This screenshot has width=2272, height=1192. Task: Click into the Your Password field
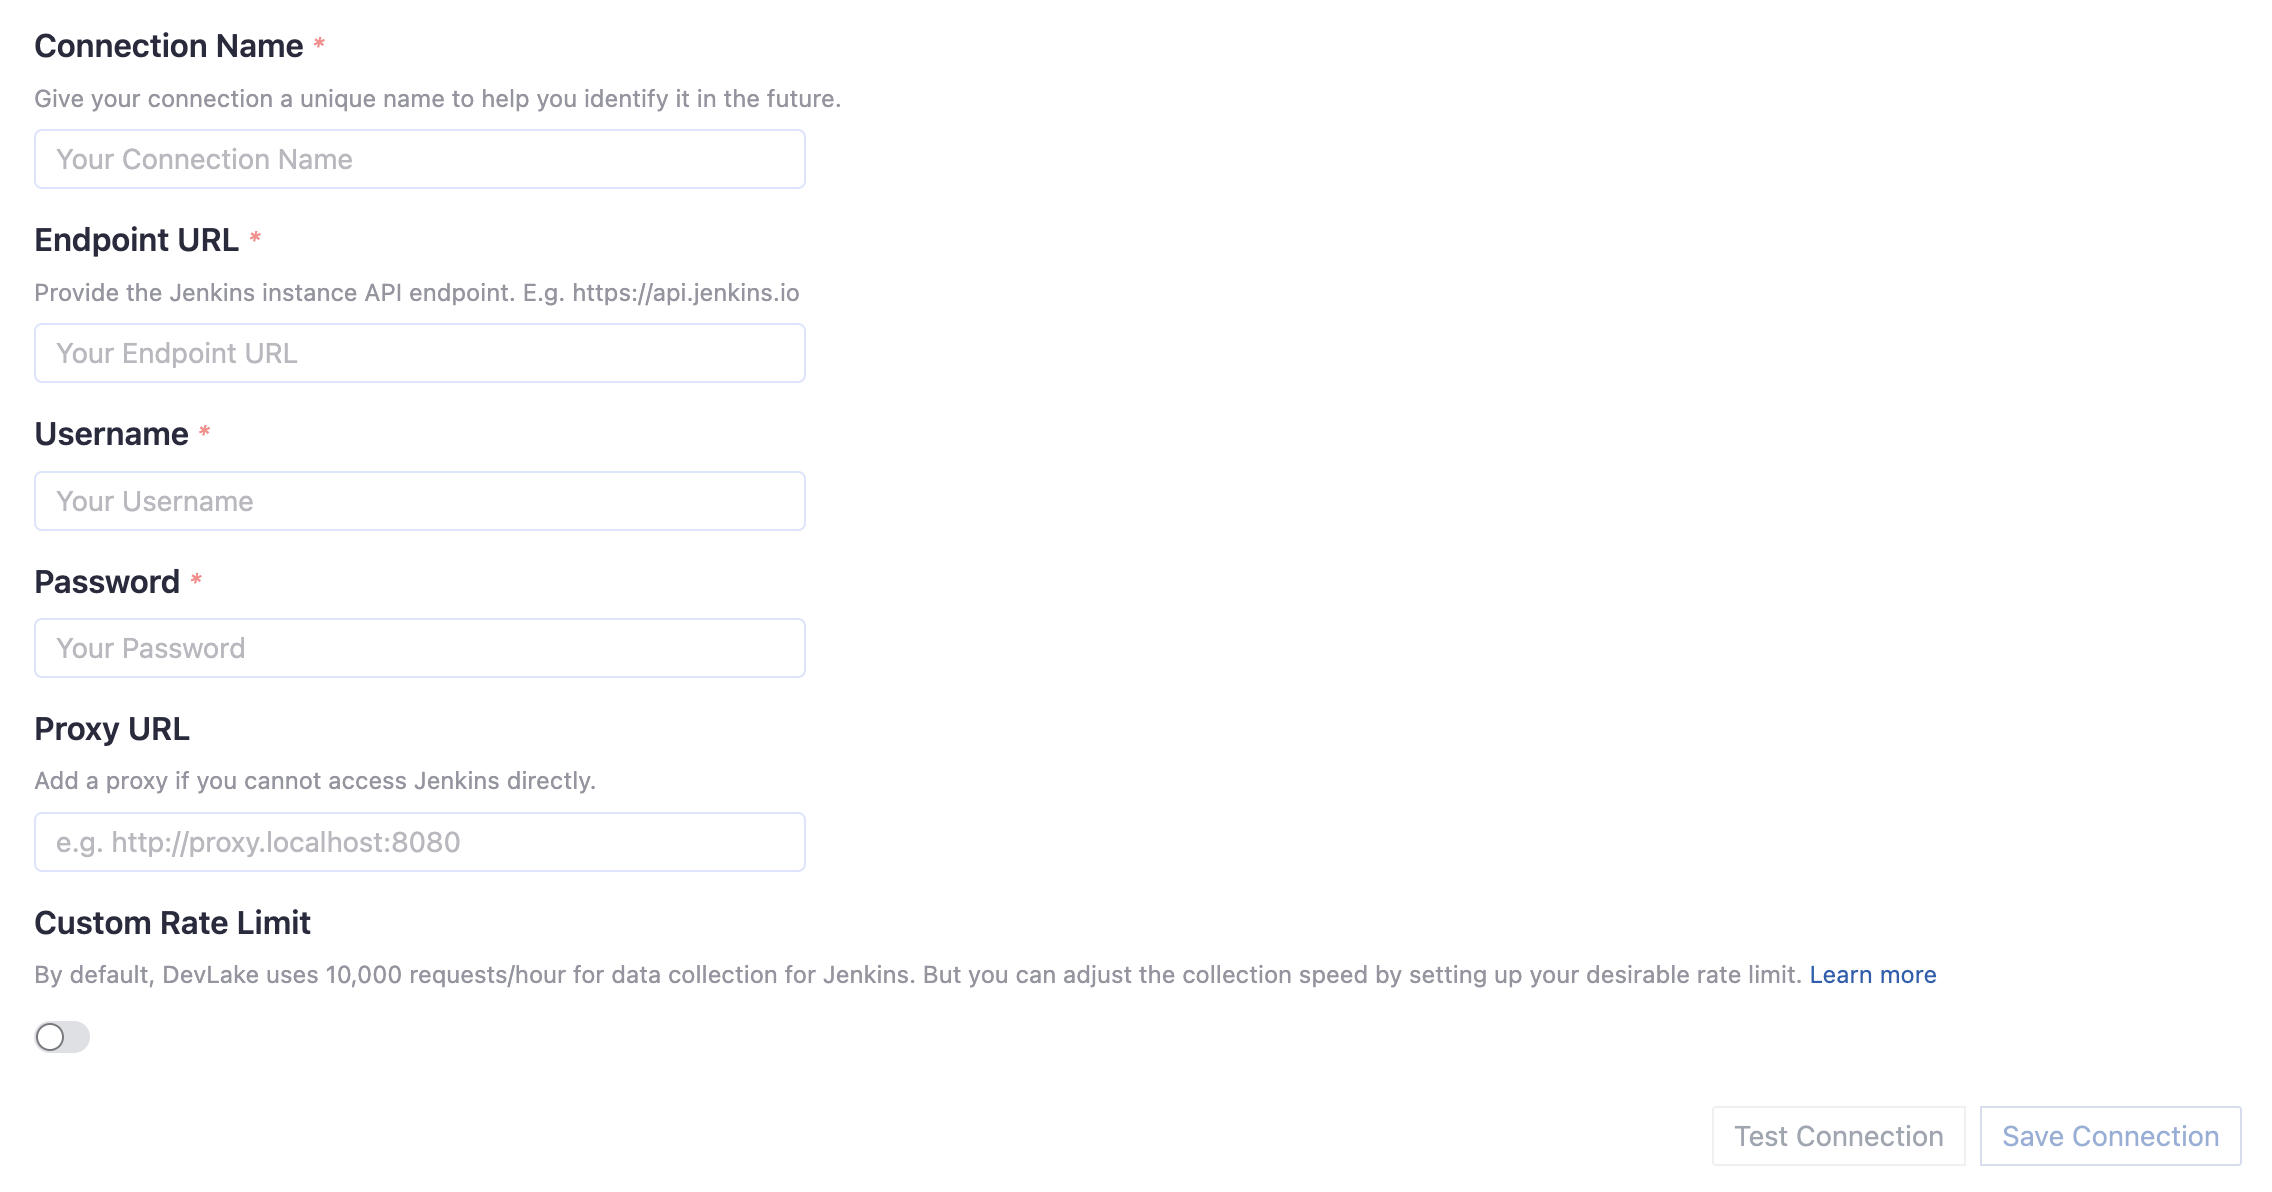pyautogui.click(x=419, y=648)
